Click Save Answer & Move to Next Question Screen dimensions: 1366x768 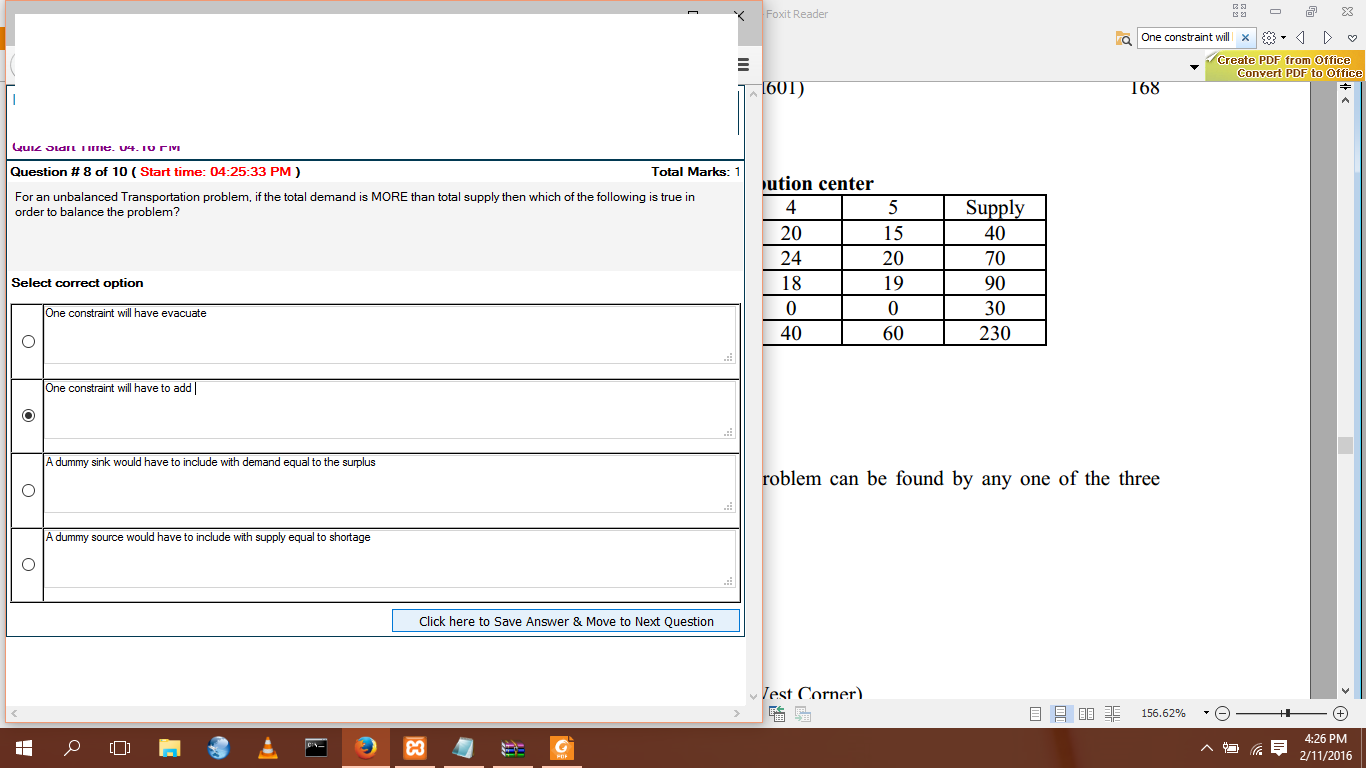[x=566, y=621]
